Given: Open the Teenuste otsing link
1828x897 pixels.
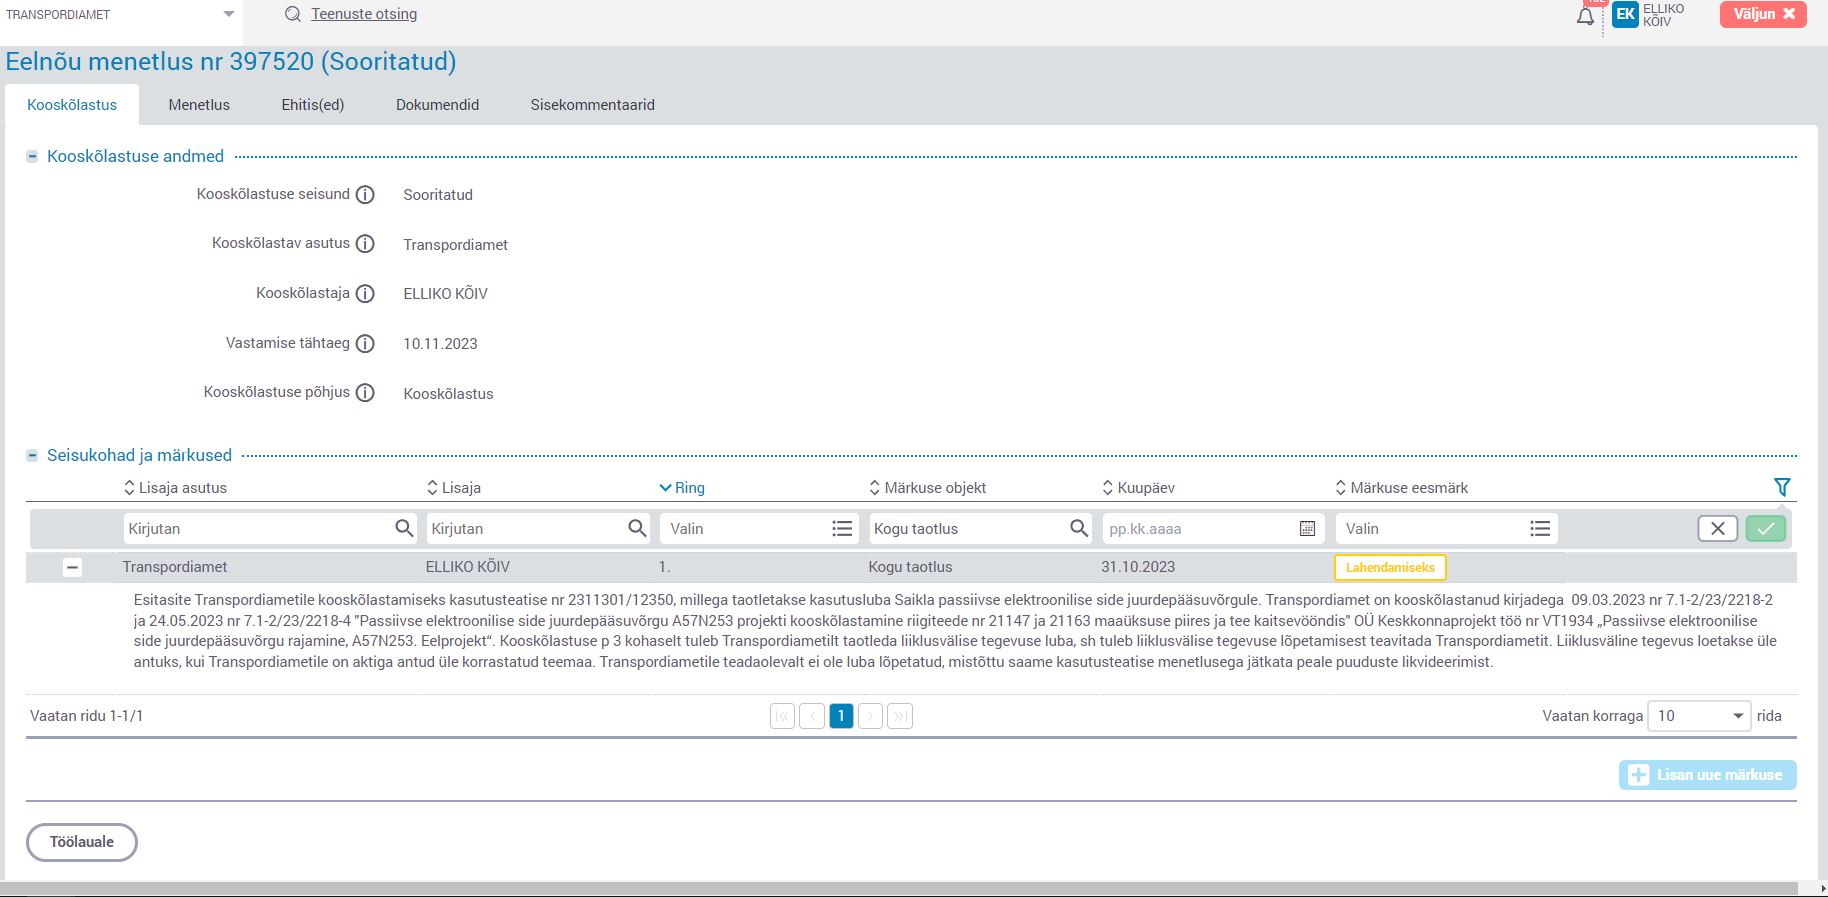Looking at the screenshot, I should click(364, 14).
